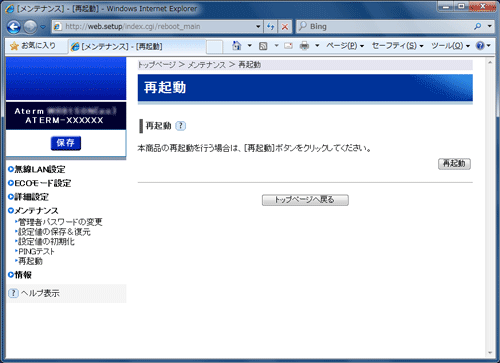This screenshot has width=500, height=363.
Task: Click the Print icon in toolbar
Action: (304, 46)
